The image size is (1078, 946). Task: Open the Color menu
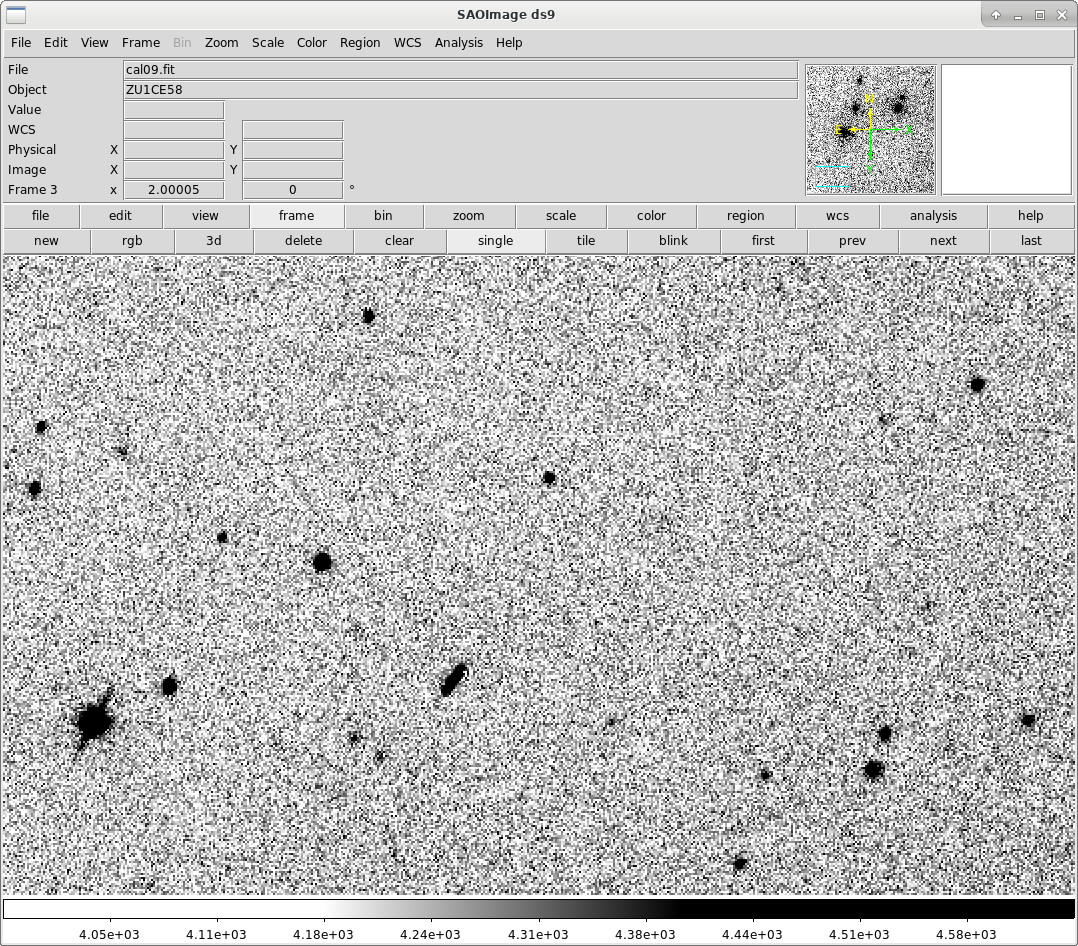click(311, 43)
